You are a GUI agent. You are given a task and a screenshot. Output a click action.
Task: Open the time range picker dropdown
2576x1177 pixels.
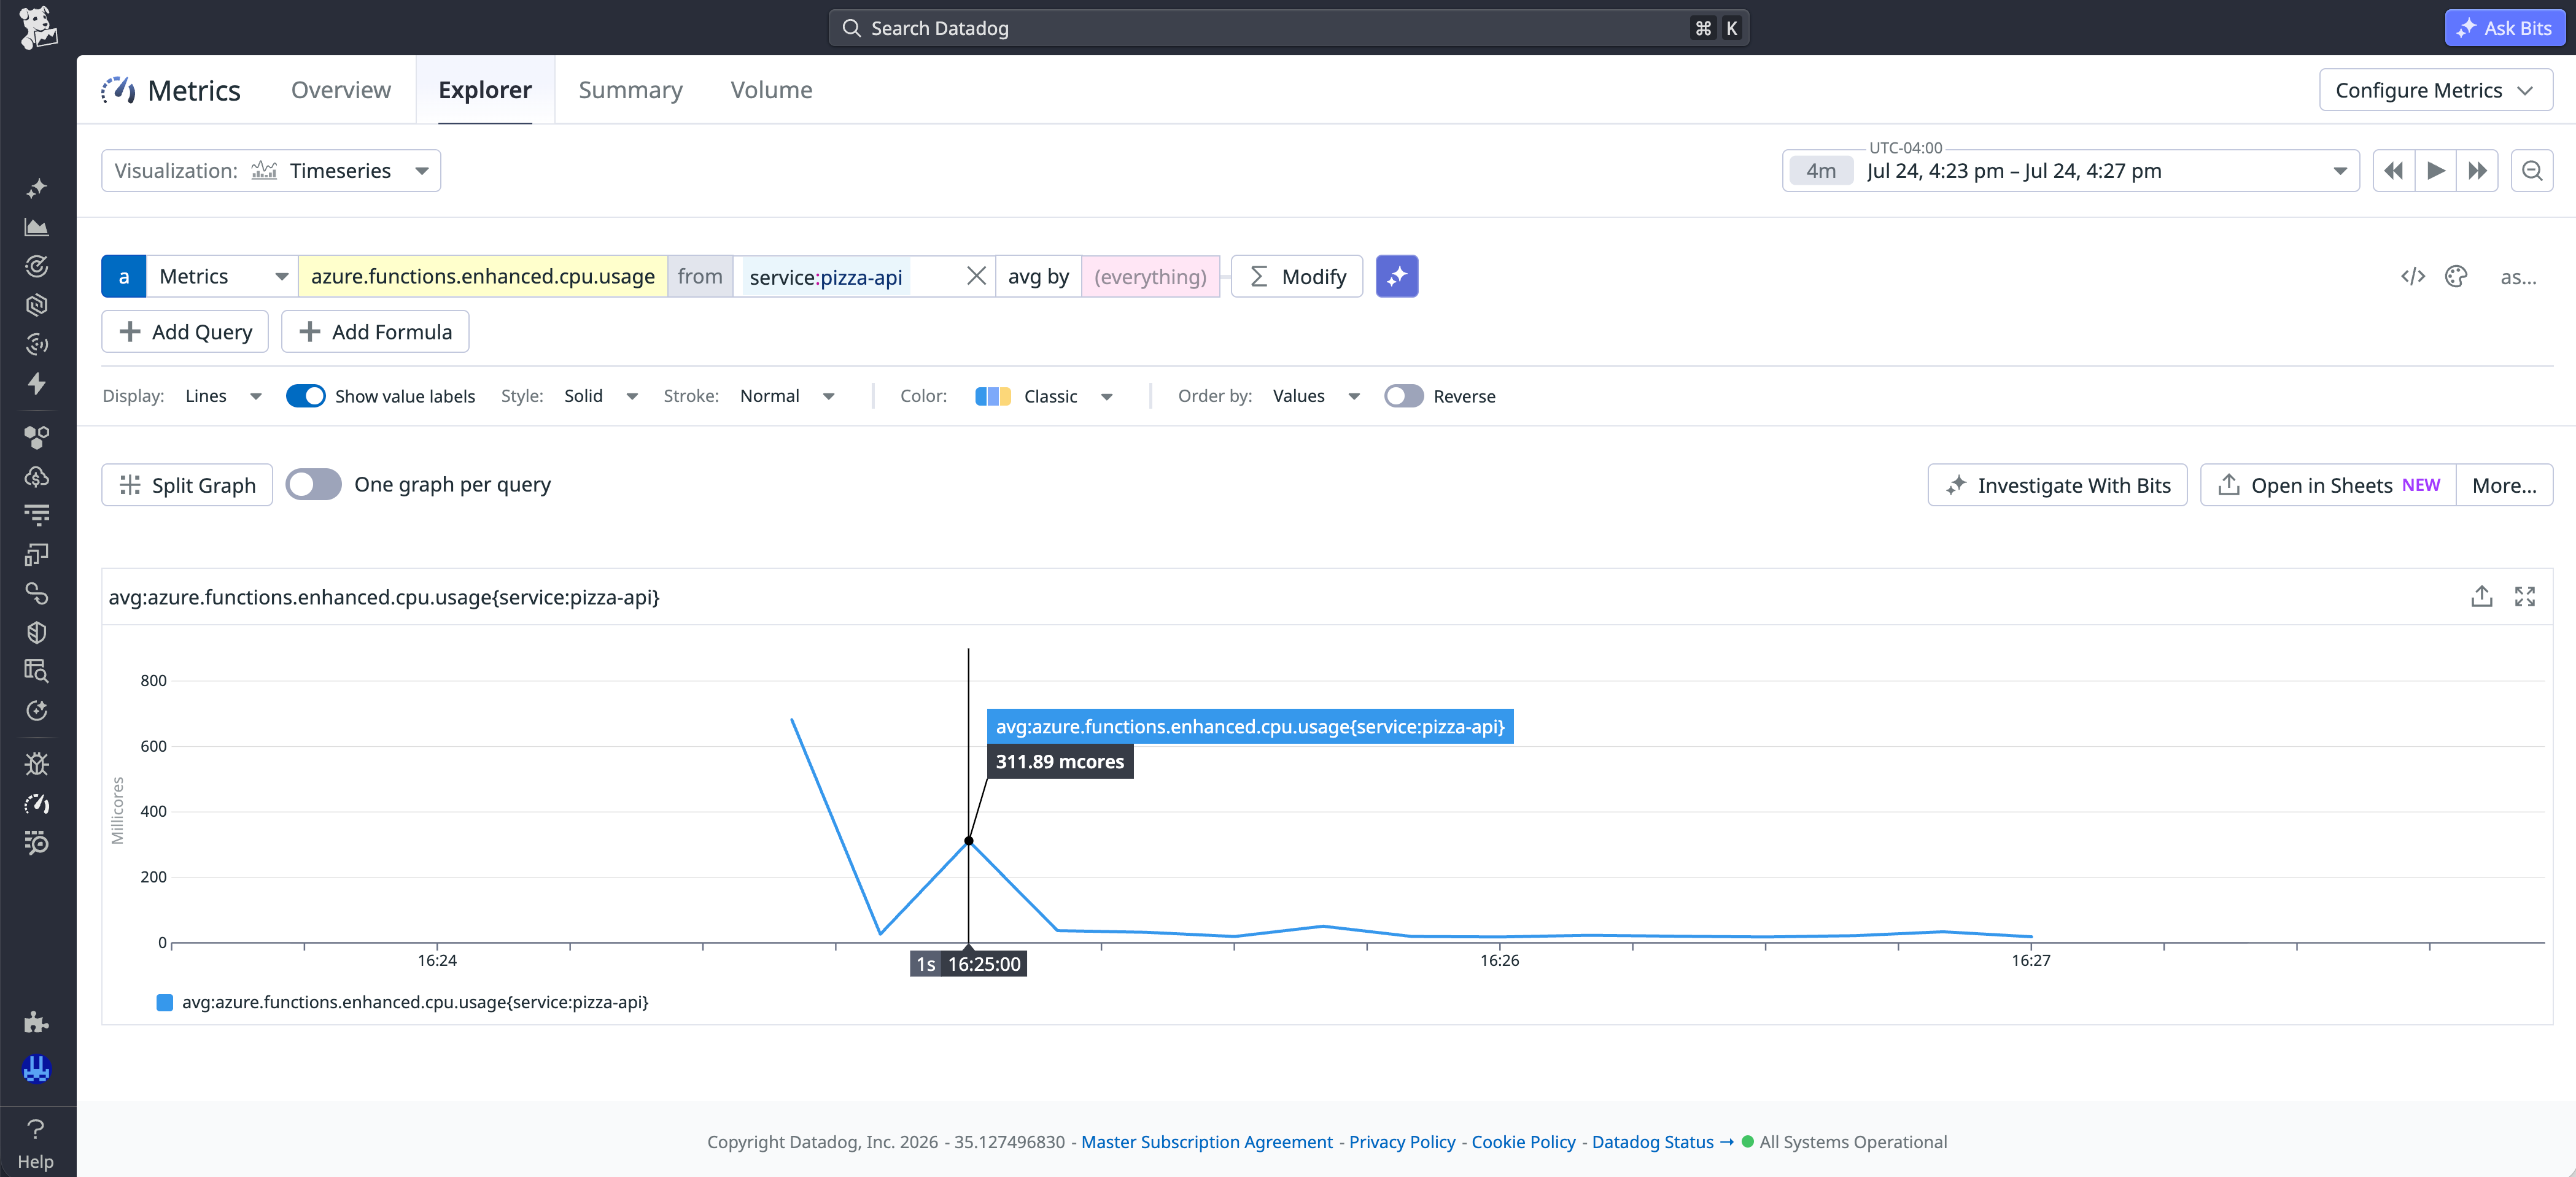click(2070, 171)
